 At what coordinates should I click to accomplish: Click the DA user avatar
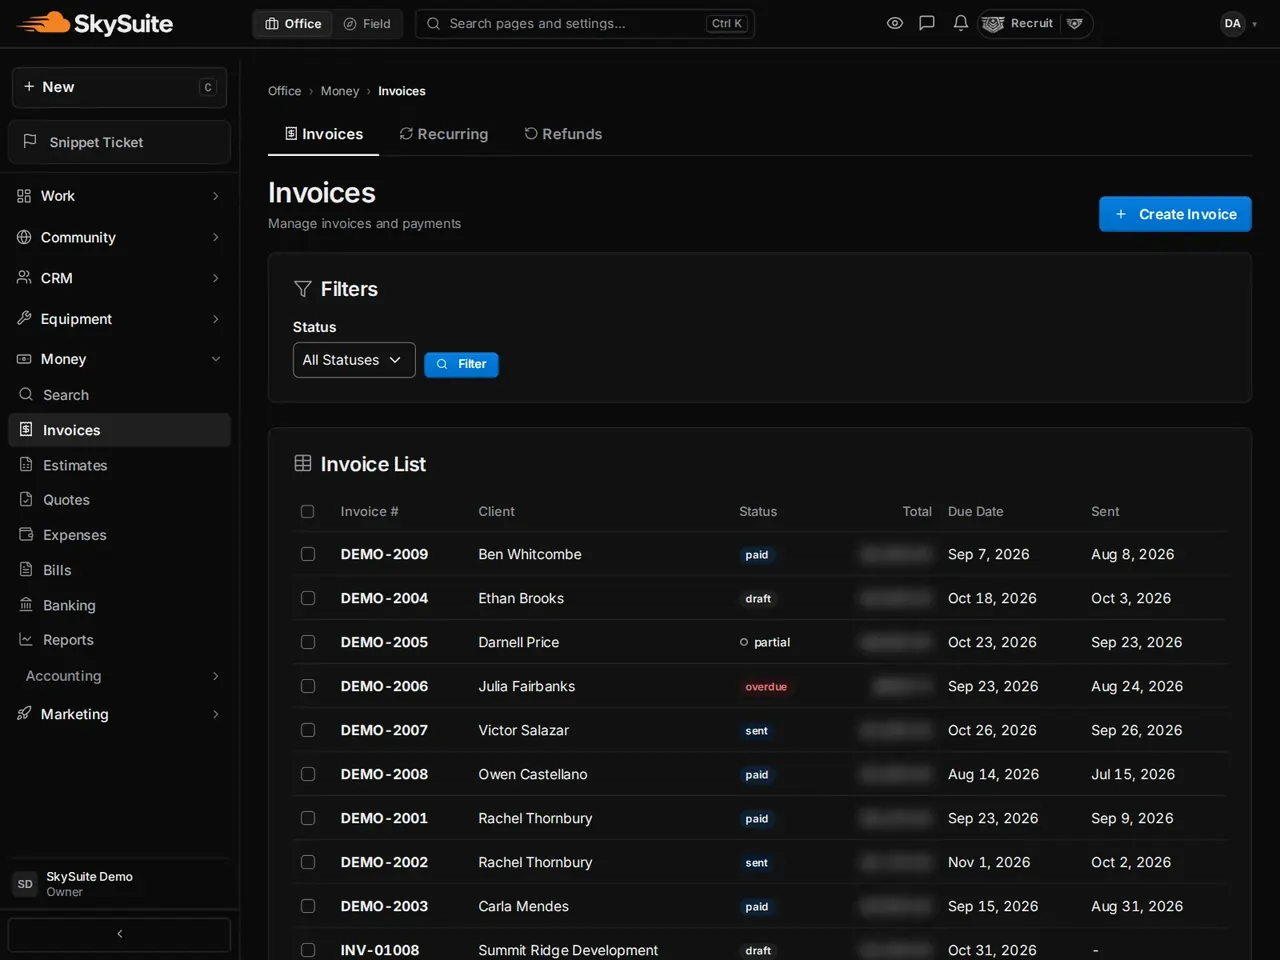(x=1233, y=23)
